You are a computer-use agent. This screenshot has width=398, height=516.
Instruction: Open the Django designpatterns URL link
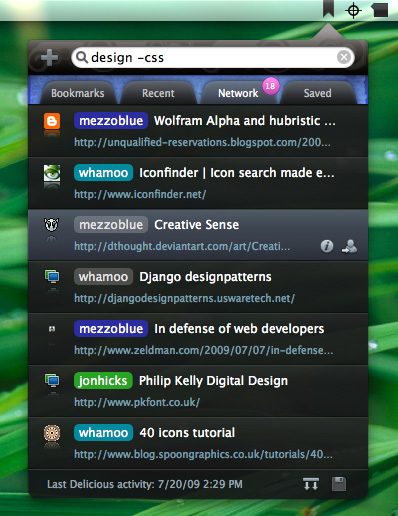pyautogui.click(x=184, y=298)
